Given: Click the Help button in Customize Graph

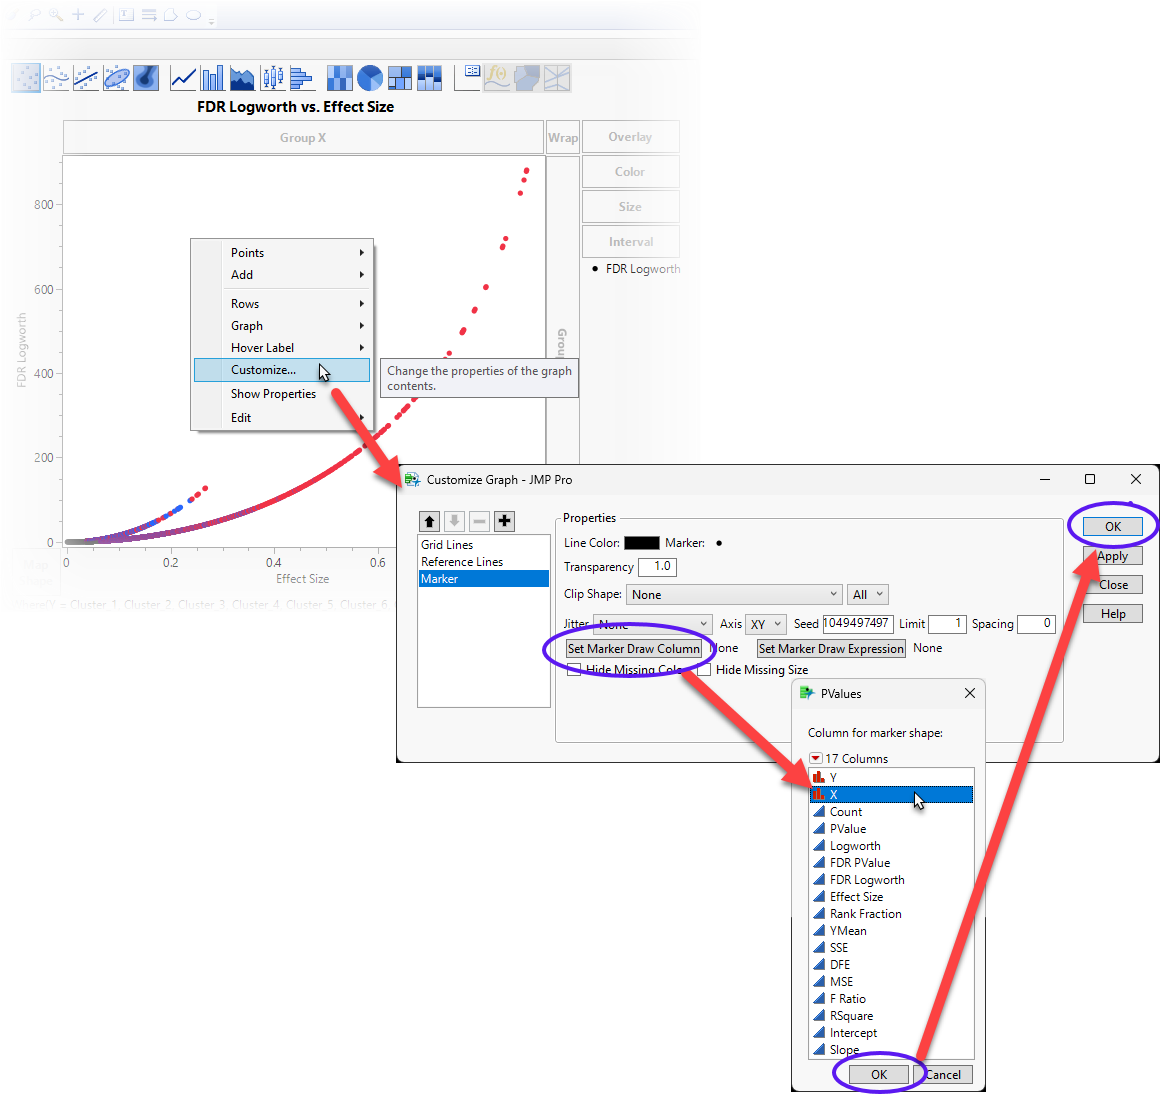Looking at the screenshot, I should click(1113, 614).
